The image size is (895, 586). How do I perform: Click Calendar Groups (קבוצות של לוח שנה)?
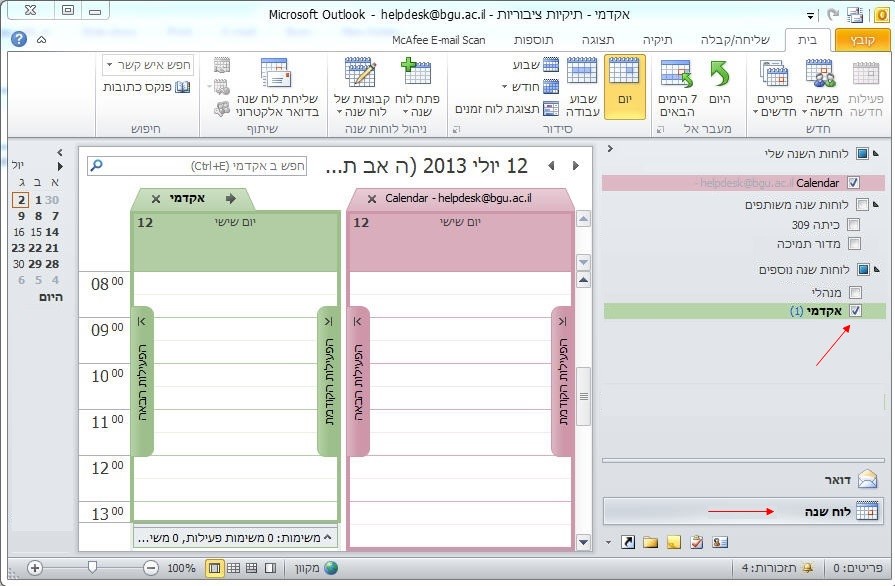tap(361, 87)
